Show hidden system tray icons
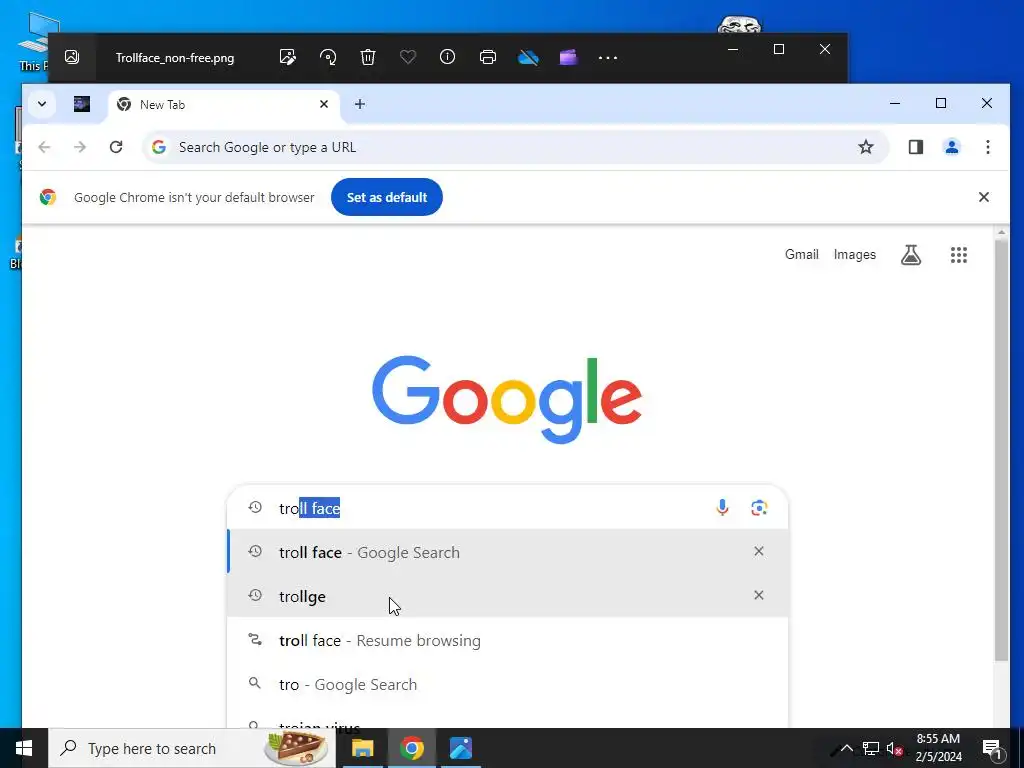This screenshot has width=1024, height=768. point(846,748)
